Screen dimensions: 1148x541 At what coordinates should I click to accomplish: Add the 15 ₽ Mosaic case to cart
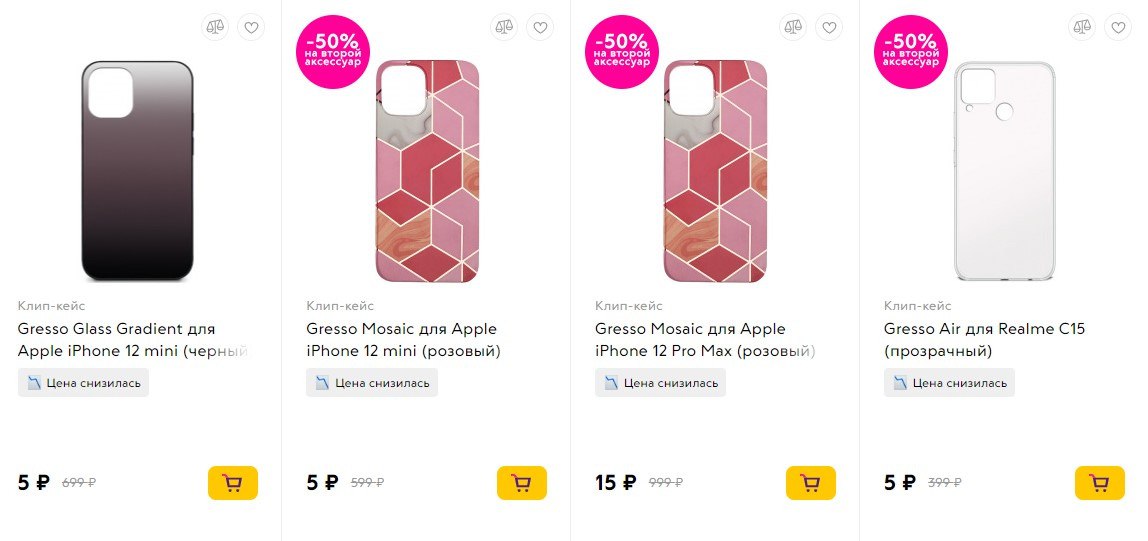[x=811, y=483]
